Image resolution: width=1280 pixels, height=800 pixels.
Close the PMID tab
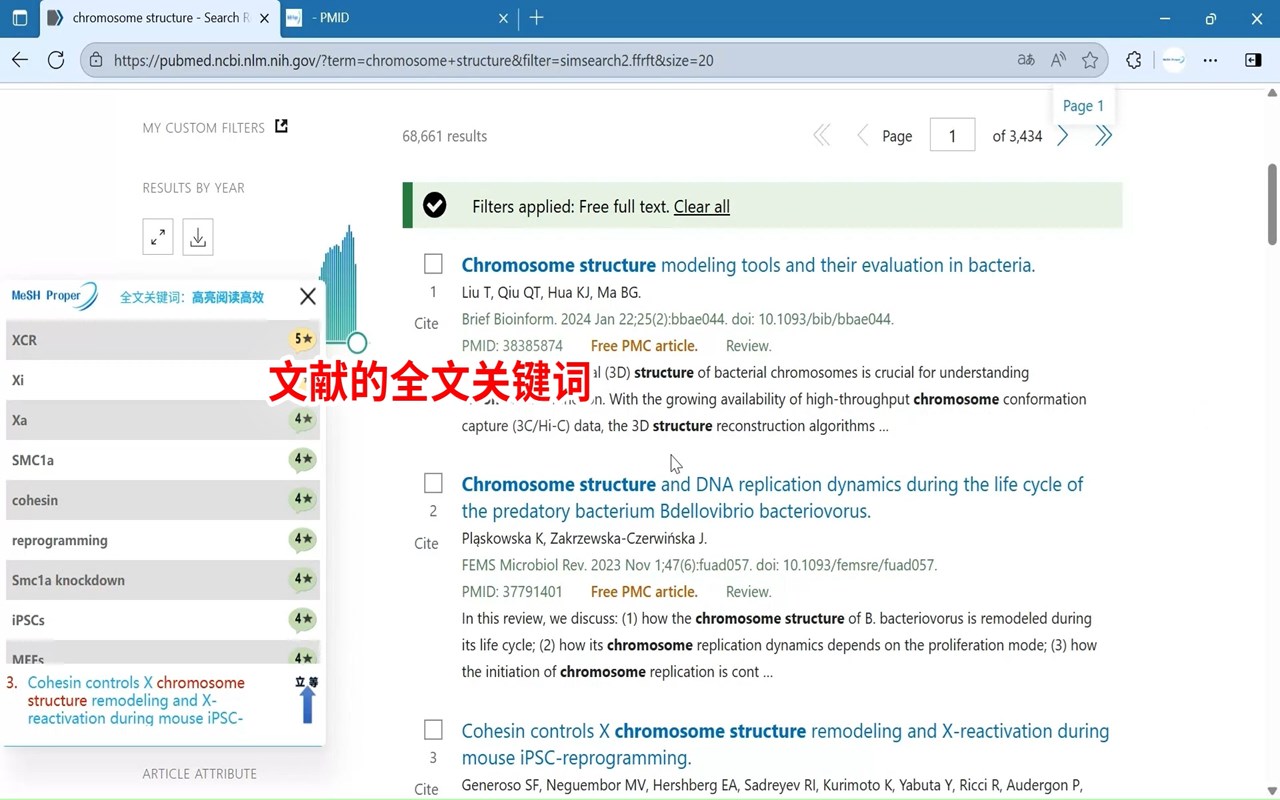503,18
